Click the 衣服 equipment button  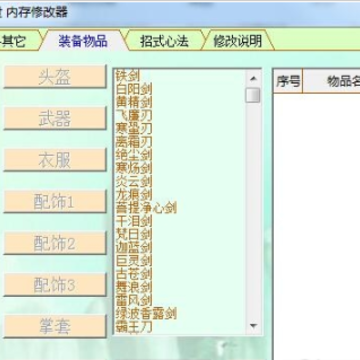[x=55, y=160]
